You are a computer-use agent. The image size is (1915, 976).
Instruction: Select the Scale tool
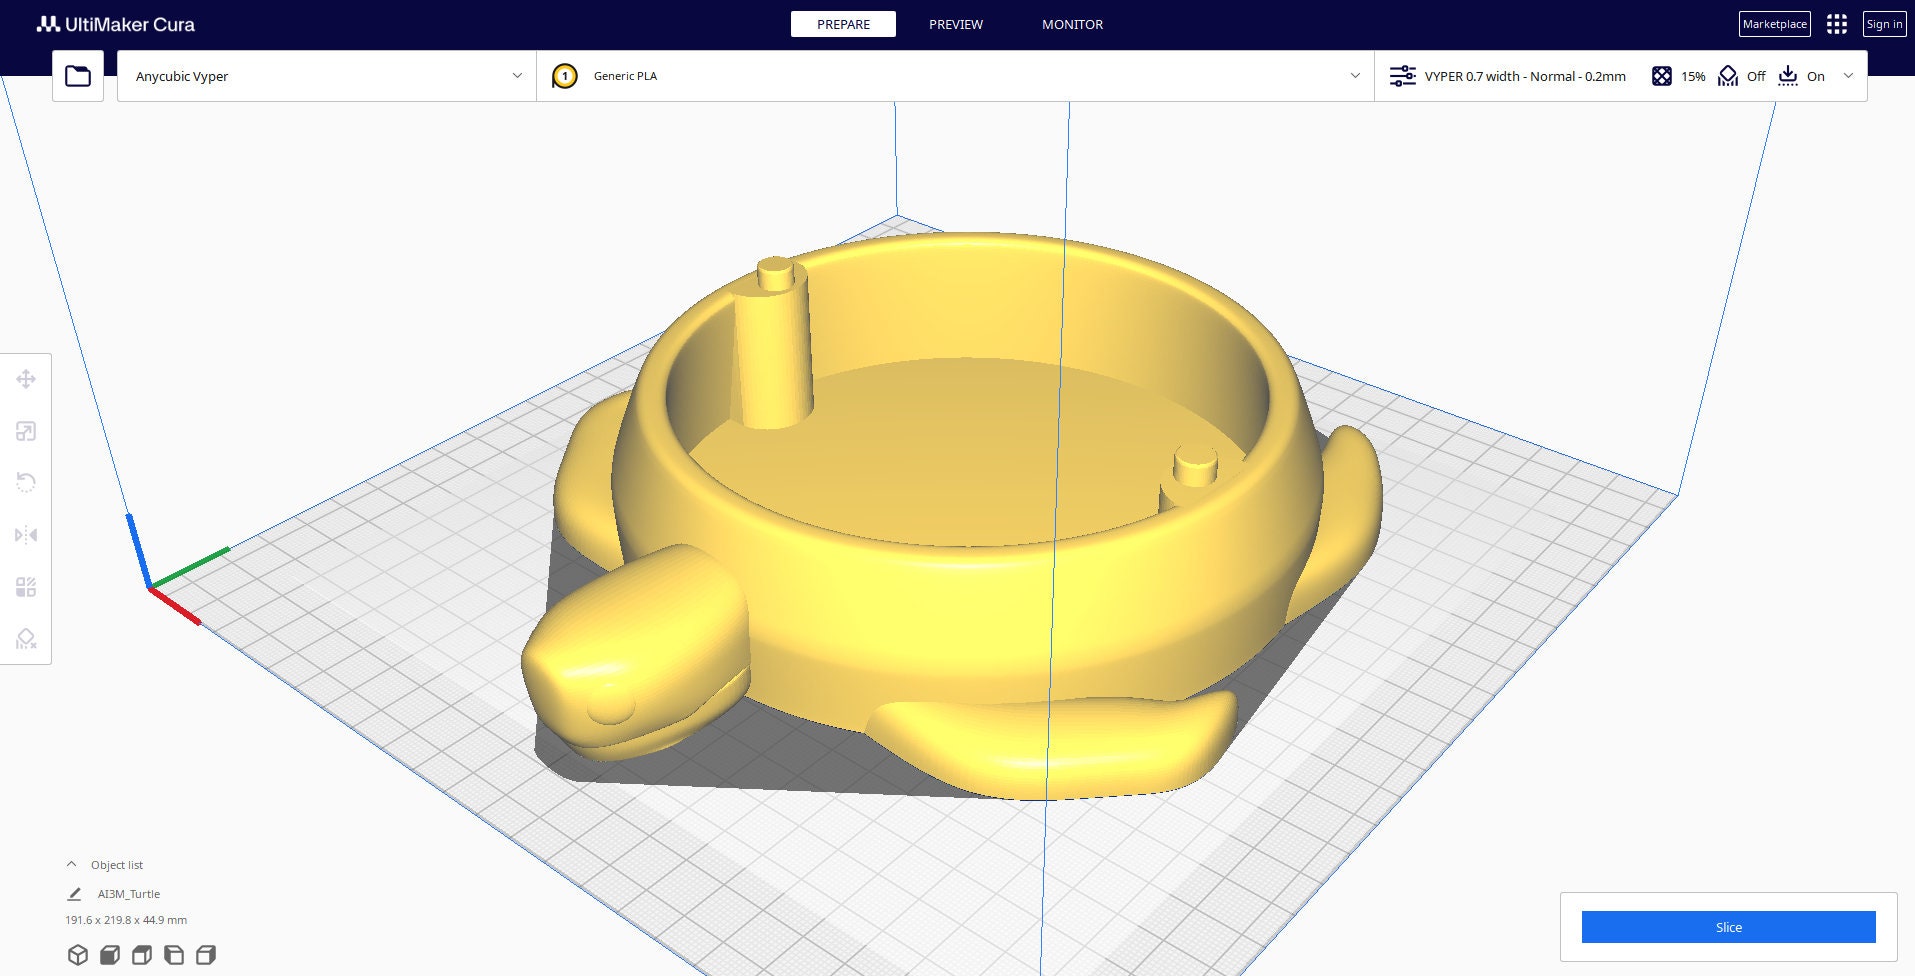pyautogui.click(x=26, y=431)
